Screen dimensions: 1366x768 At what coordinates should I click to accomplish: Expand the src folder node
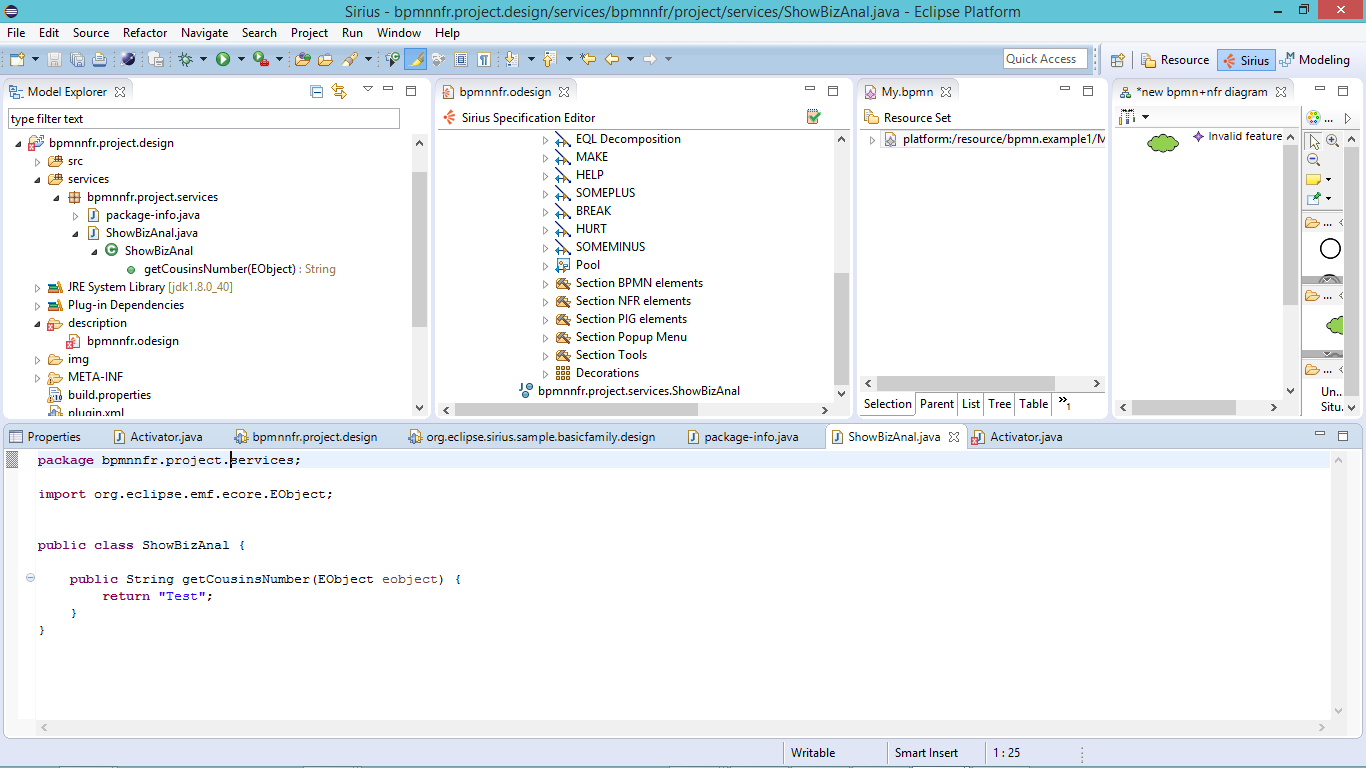[38, 161]
